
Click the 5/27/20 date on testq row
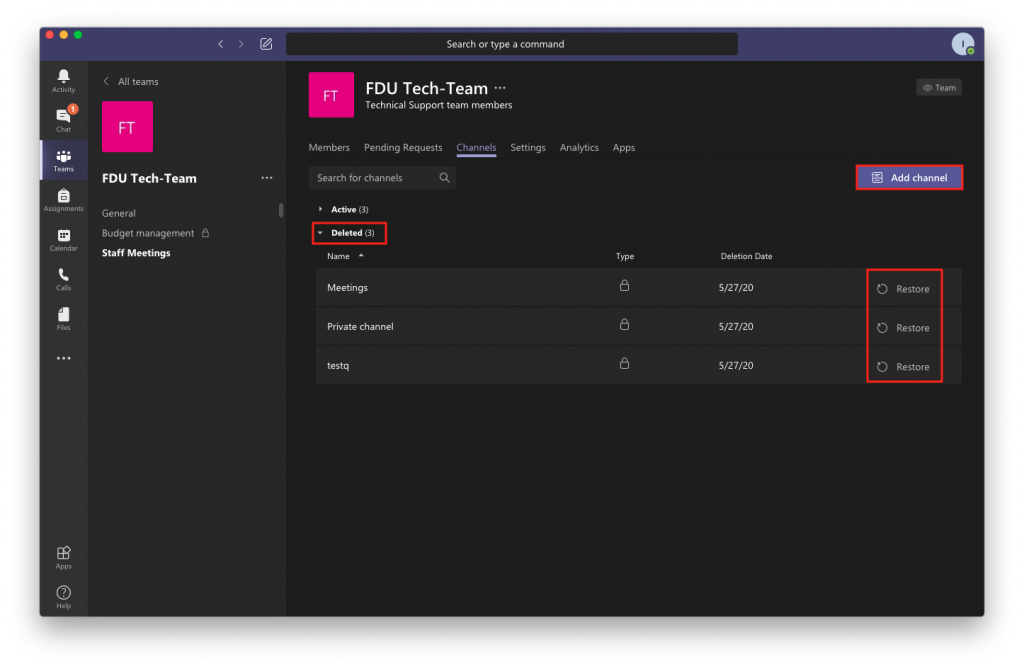point(736,365)
